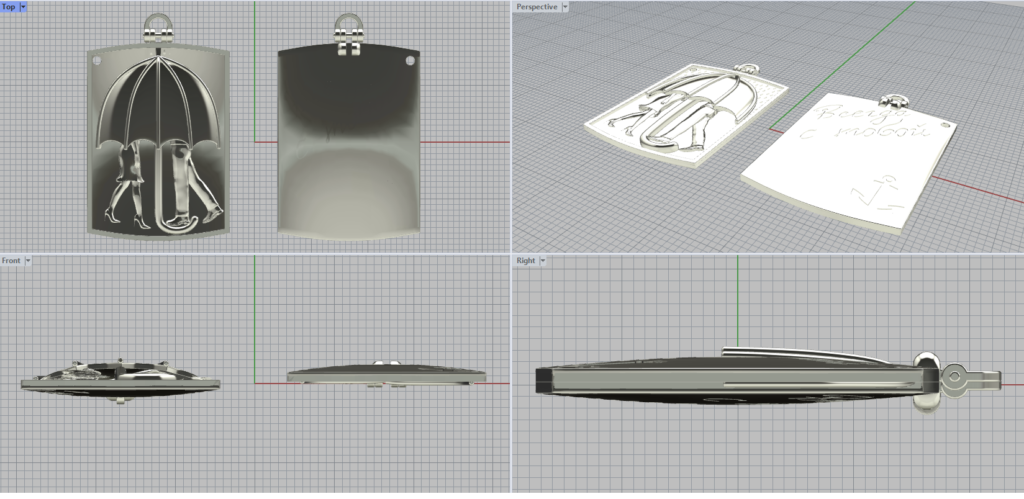Select left pendant profile in Front view

coord(120,378)
